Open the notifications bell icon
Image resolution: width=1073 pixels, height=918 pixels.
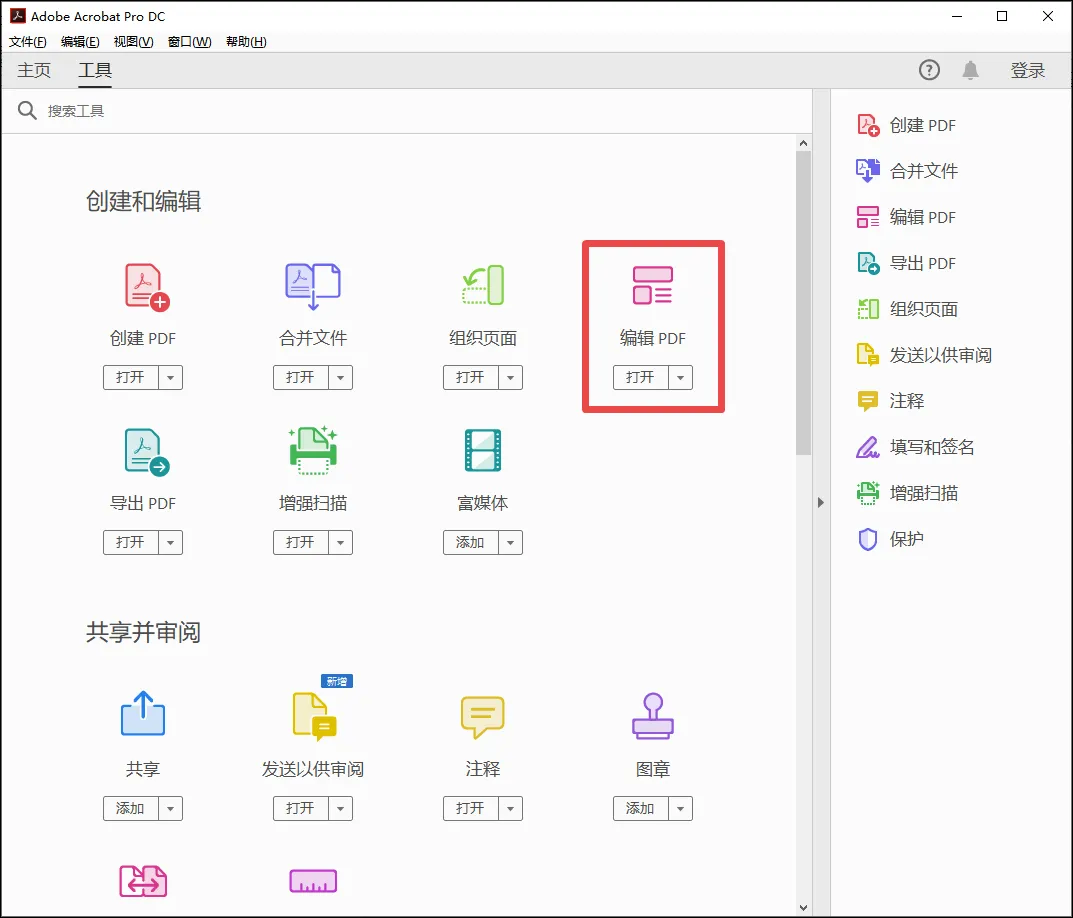pyautogui.click(x=970, y=70)
